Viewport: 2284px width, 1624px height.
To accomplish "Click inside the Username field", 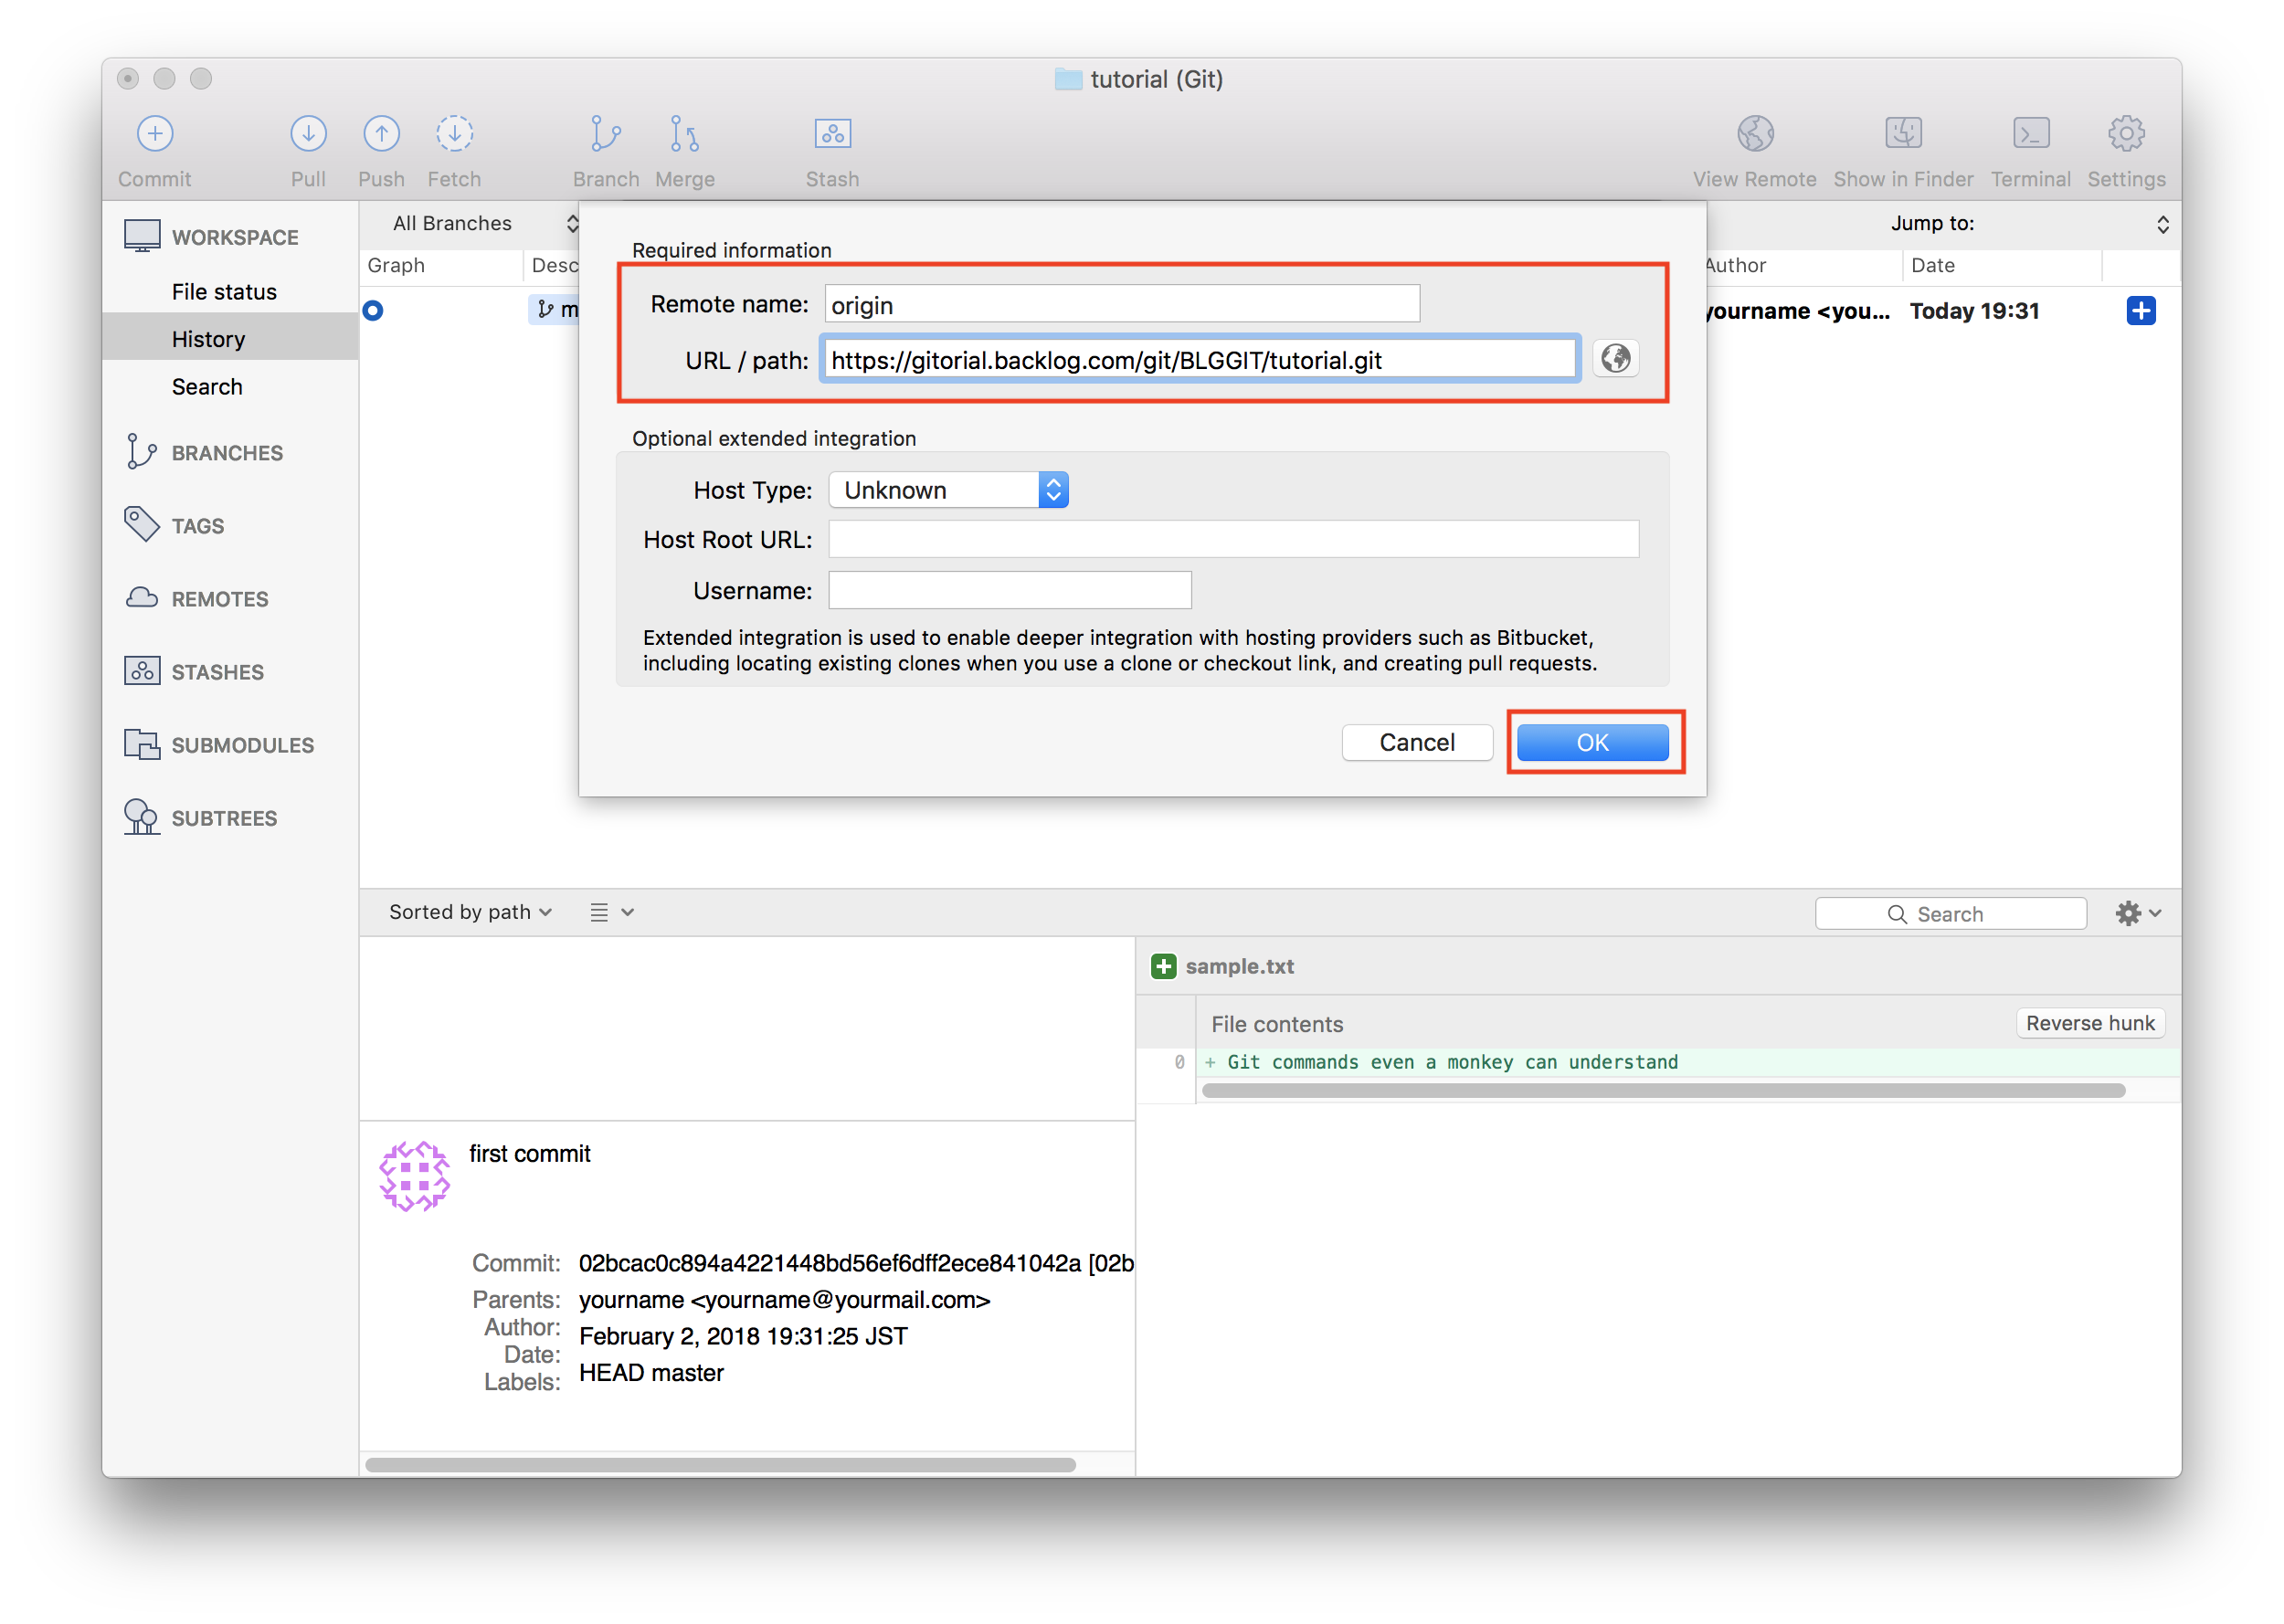I will point(1009,590).
